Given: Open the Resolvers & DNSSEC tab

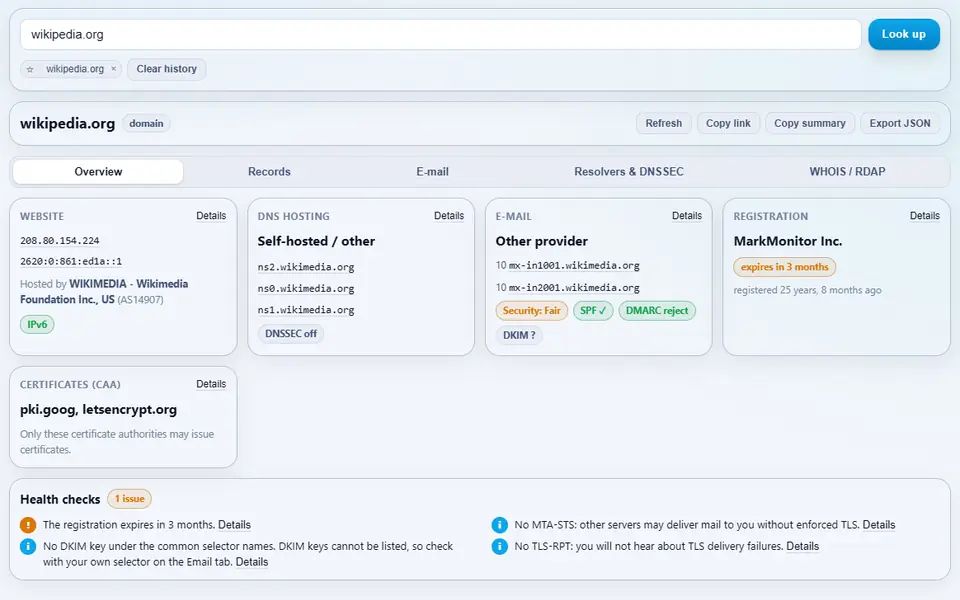Looking at the screenshot, I should tap(629, 171).
